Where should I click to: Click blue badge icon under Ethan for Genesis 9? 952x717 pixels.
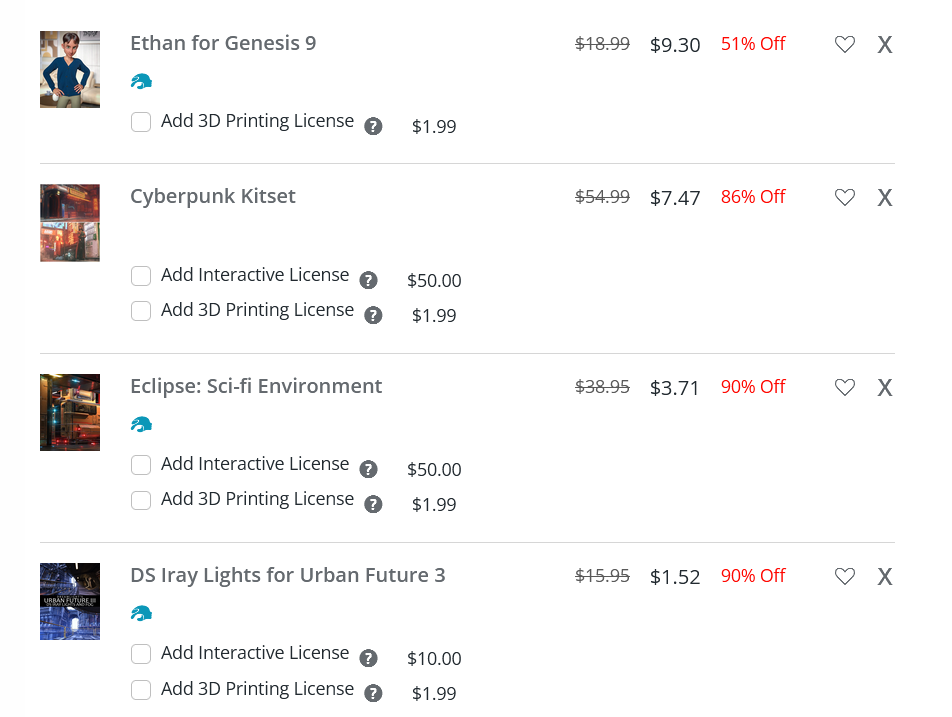[x=141, y=81]
